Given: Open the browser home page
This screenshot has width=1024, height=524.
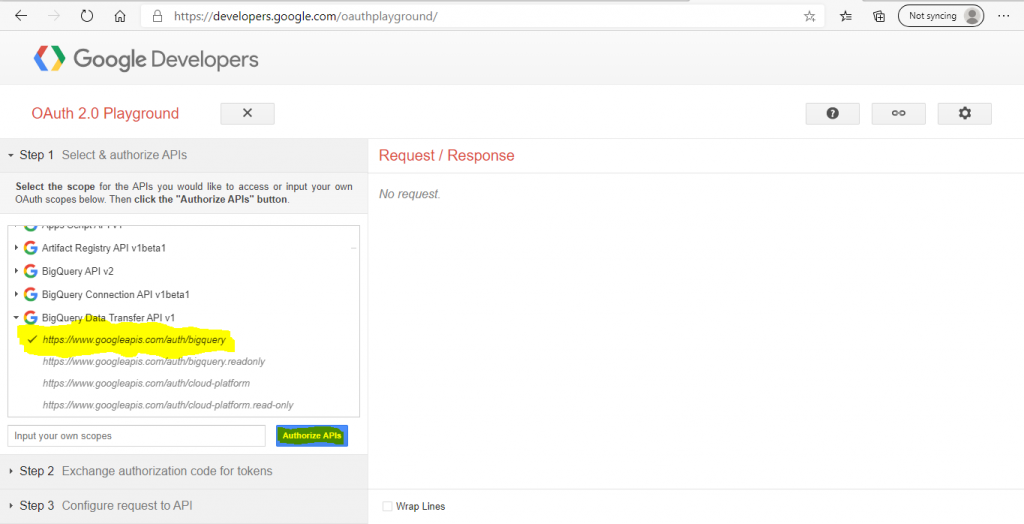Looking at the screenshot, I should coord(120,16).
